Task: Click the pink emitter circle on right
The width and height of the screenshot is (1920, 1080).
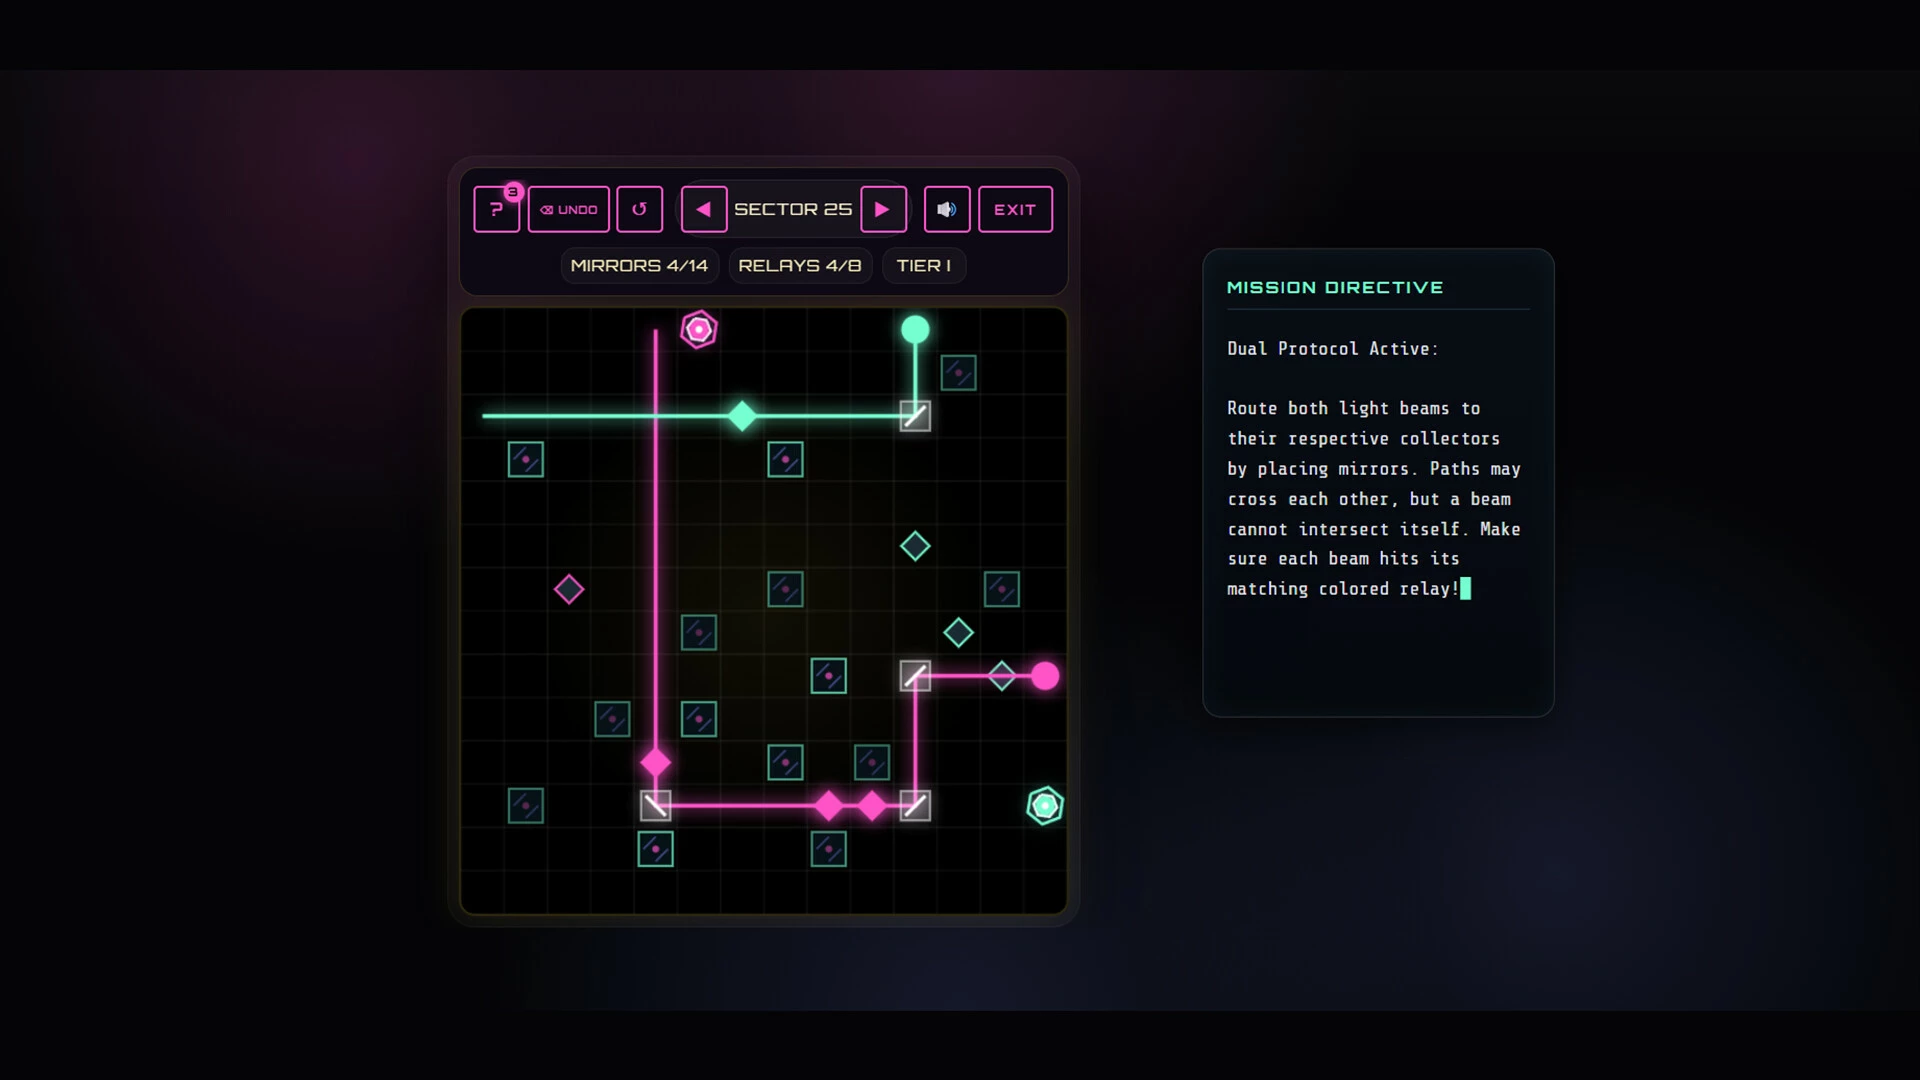Action: pyautogui.click(x=1045, y=676)
